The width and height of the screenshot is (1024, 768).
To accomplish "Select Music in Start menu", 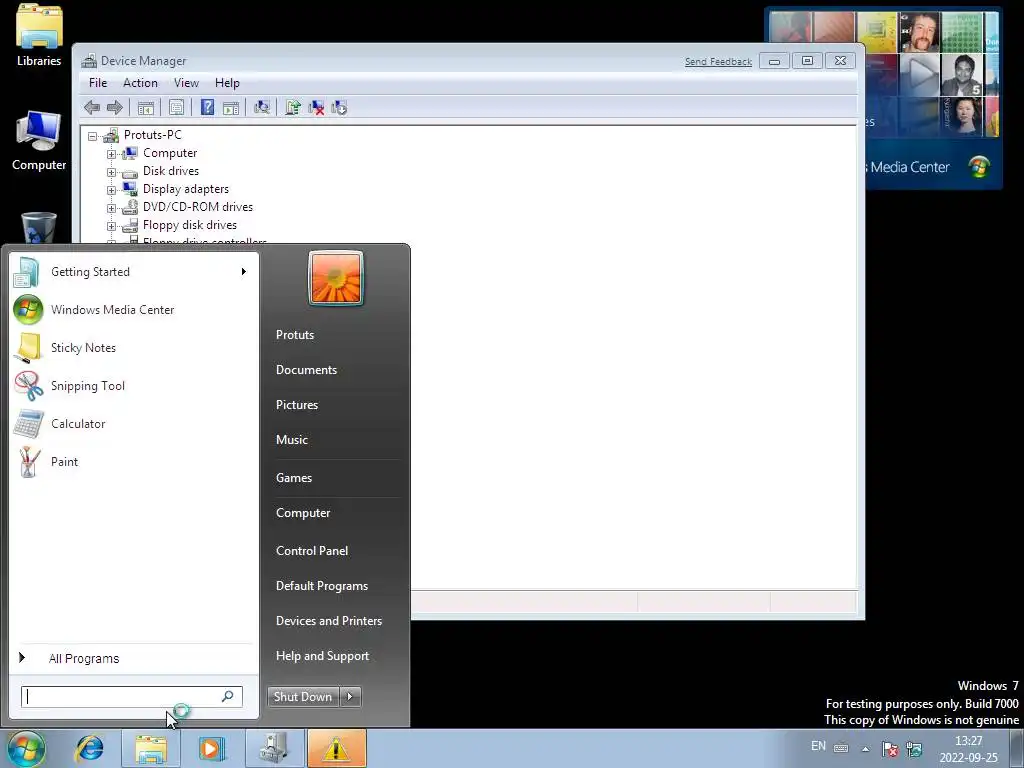I will (292, 440).
